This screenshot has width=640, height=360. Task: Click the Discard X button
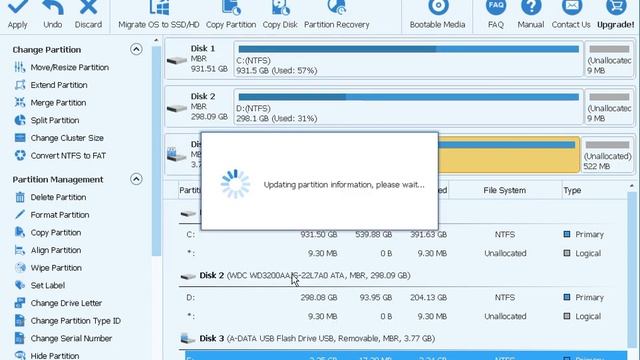[88, 15]
